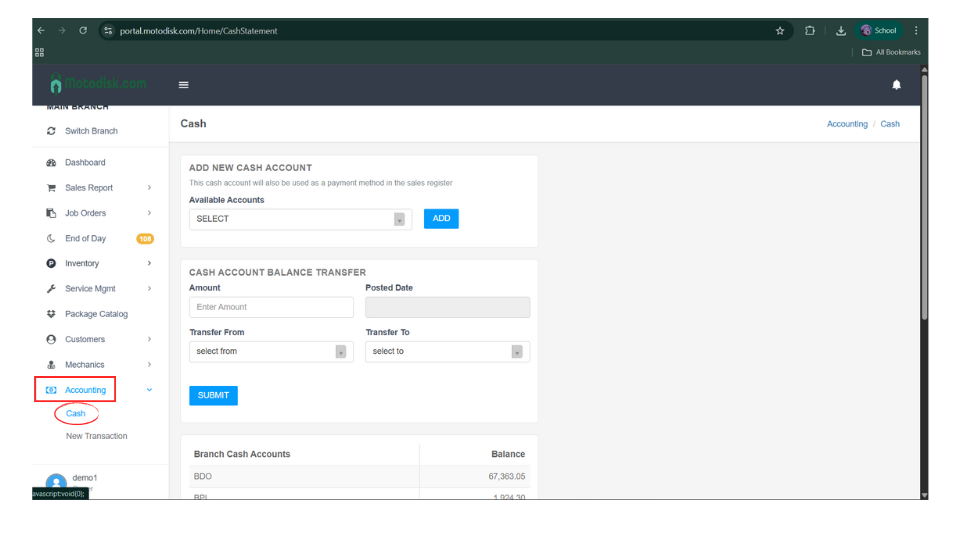The height and width of the screenshot is (540, 960).
Task: Select Cash under Accounting
Action: tap(76, 413)
